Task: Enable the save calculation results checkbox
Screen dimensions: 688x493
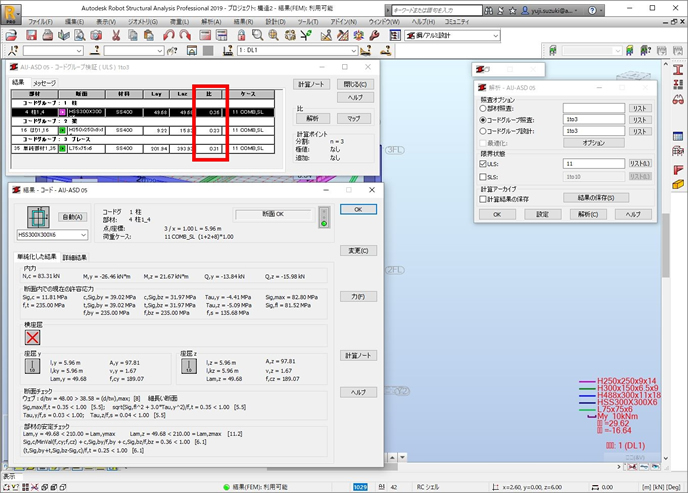Action: pos(483,199)
